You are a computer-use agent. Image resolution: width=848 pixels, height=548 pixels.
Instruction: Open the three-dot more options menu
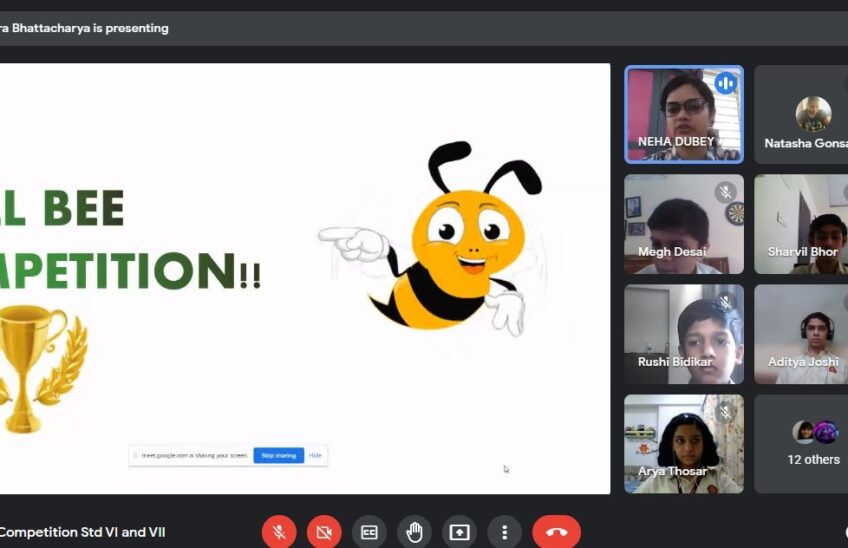click(x=505, y=532)
